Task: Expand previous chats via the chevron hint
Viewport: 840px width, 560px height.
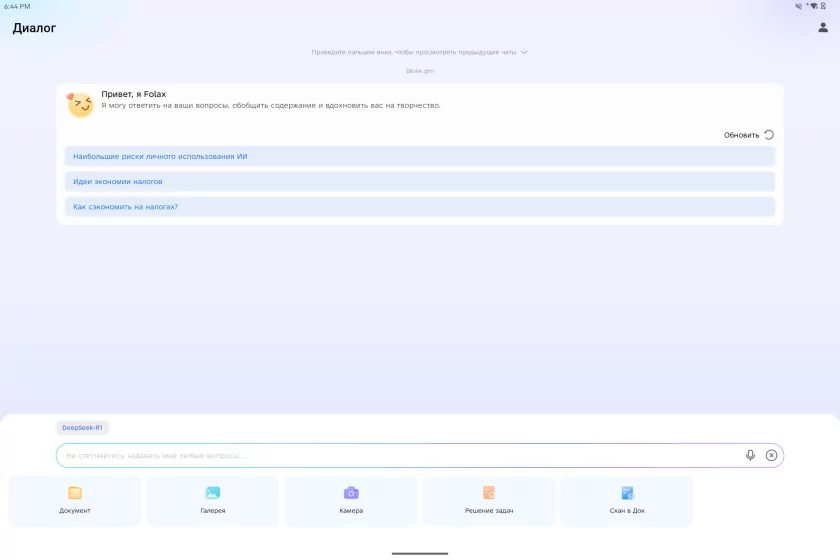Action: click(x=524, y=52)
